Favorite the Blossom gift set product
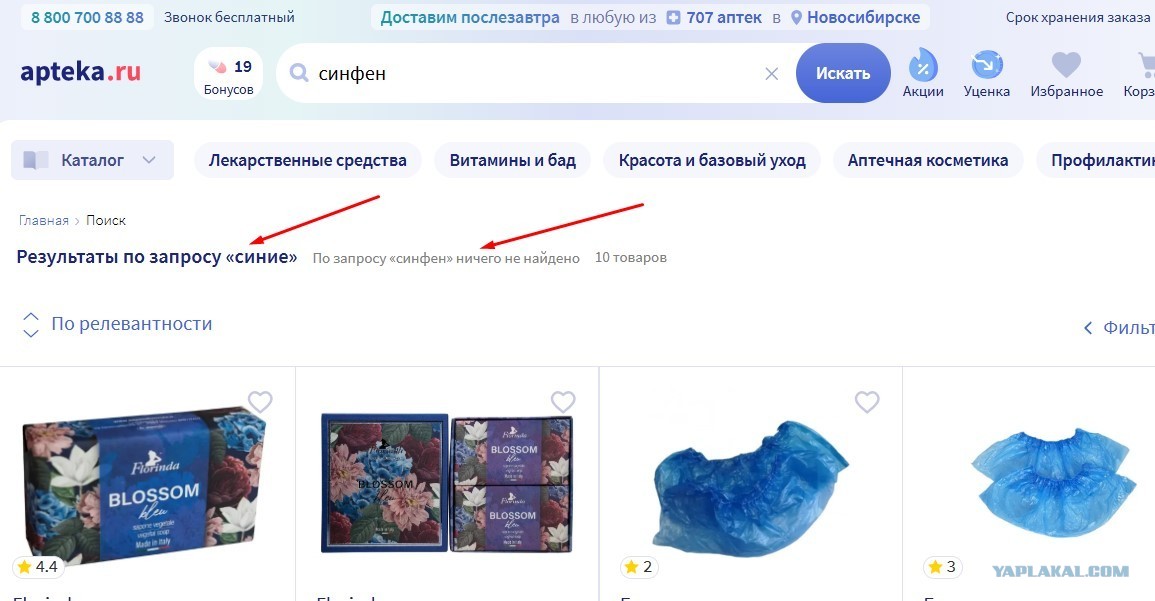This screenshot has height=601, width=1155. (x=564, y=402)
